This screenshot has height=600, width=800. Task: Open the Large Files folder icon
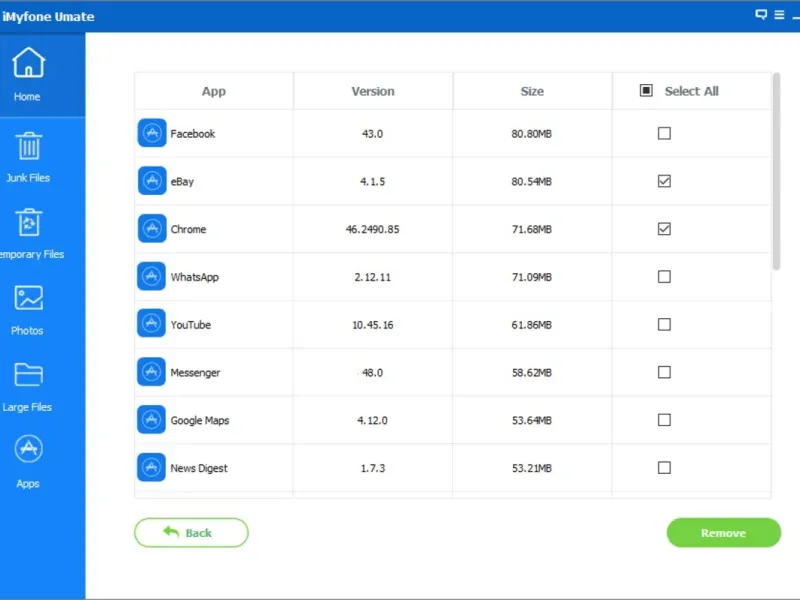(29, 374)
